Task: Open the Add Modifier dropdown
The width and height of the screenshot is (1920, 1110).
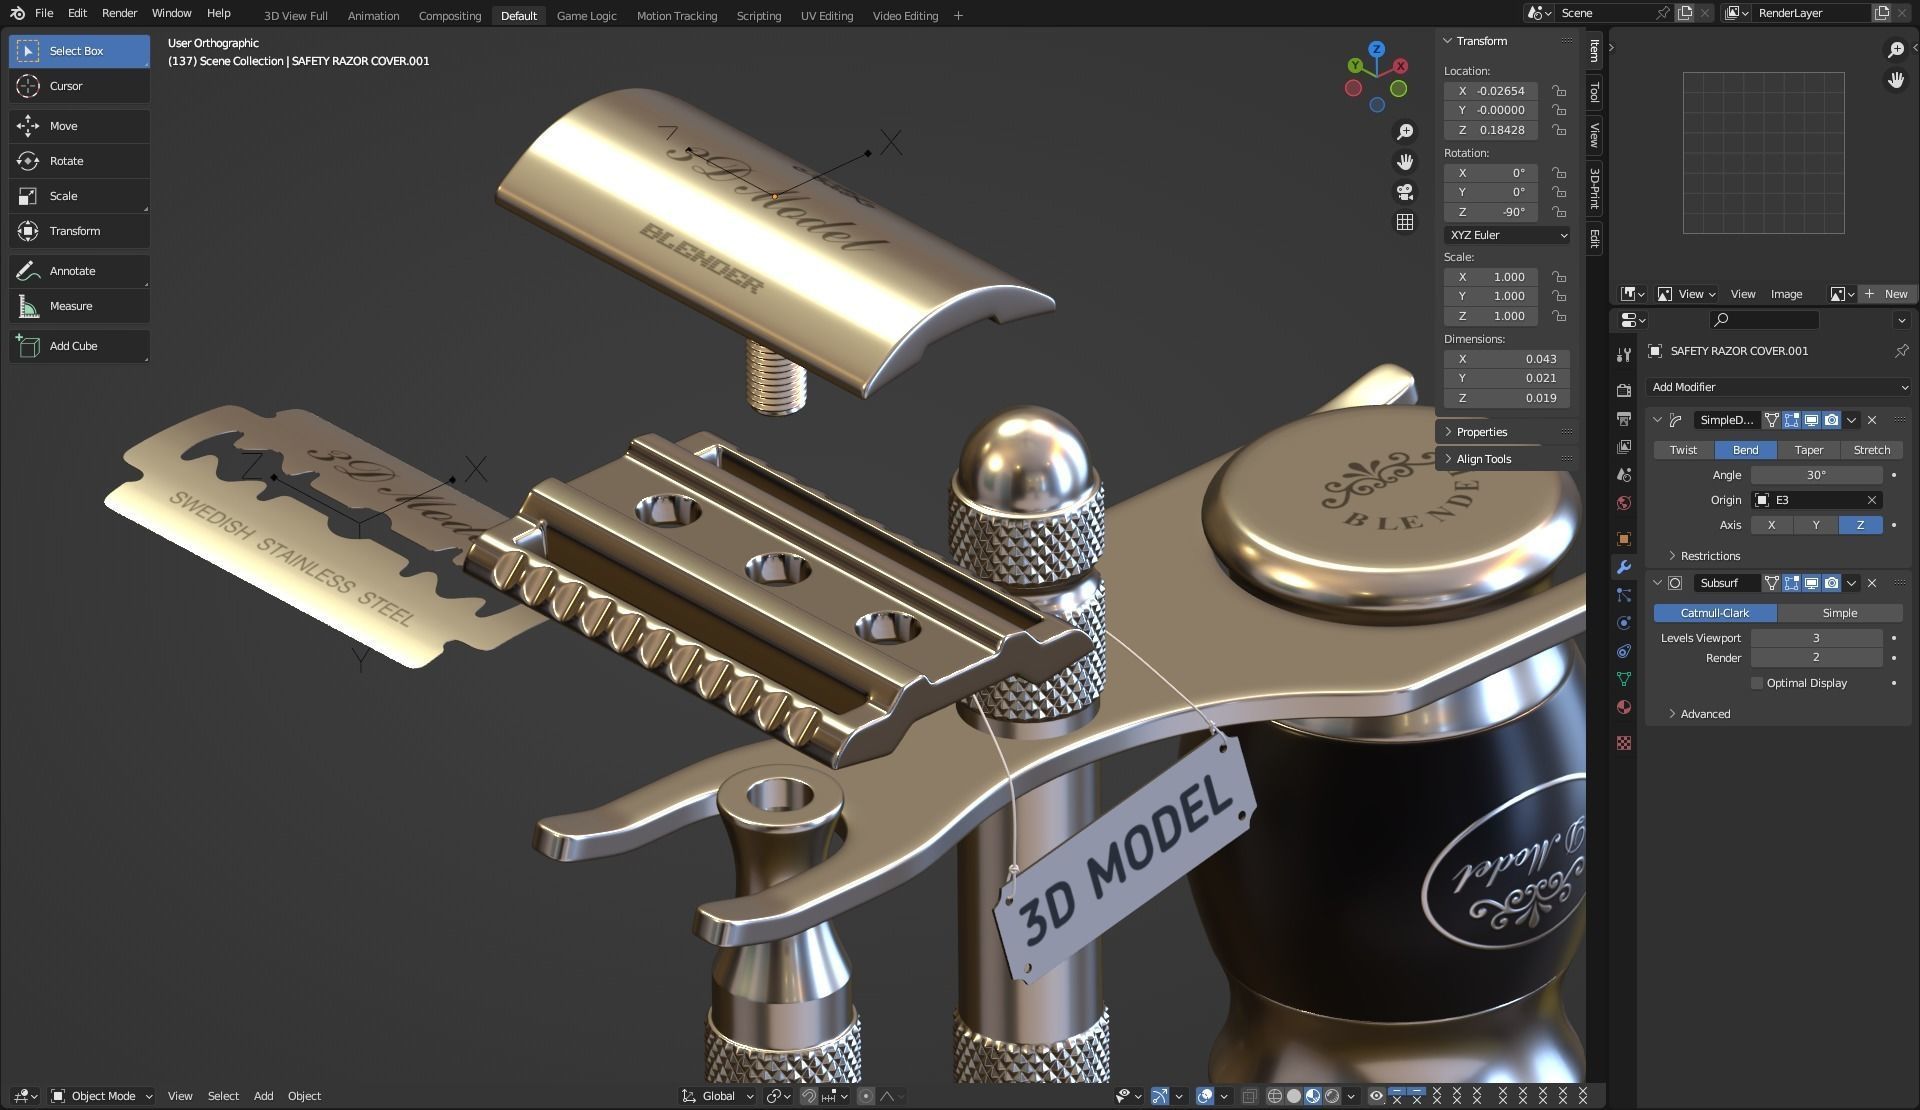Action: coord(1779,387)
